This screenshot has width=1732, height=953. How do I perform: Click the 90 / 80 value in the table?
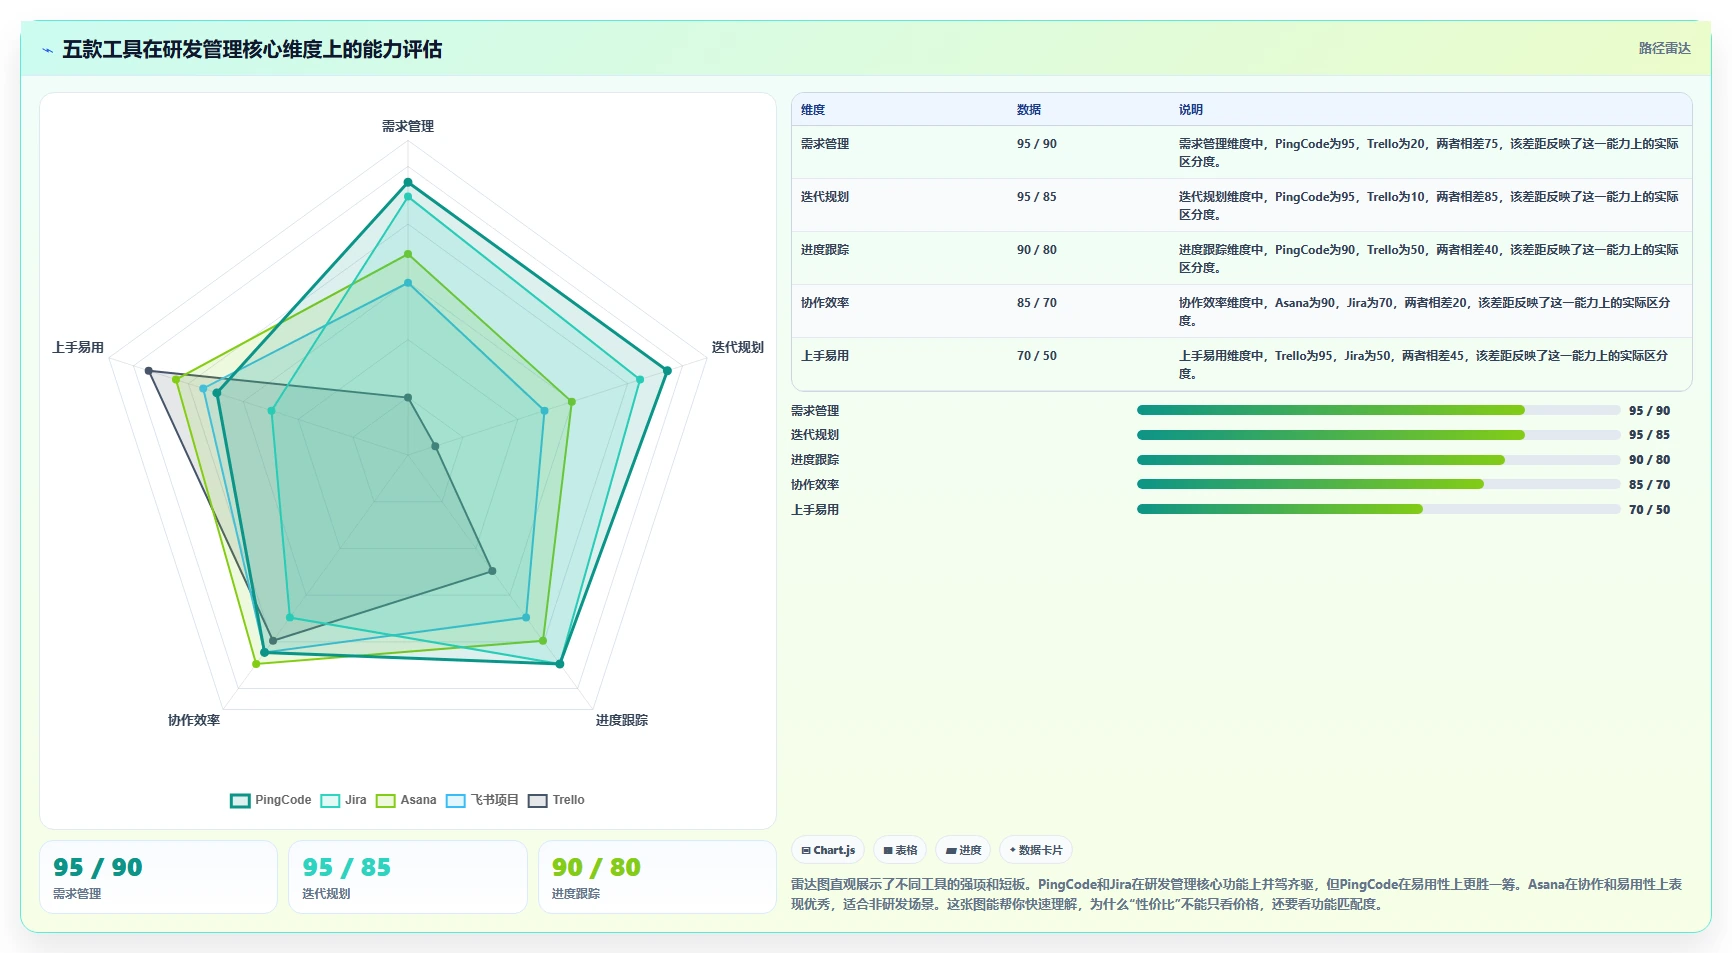pos(1037,250)
